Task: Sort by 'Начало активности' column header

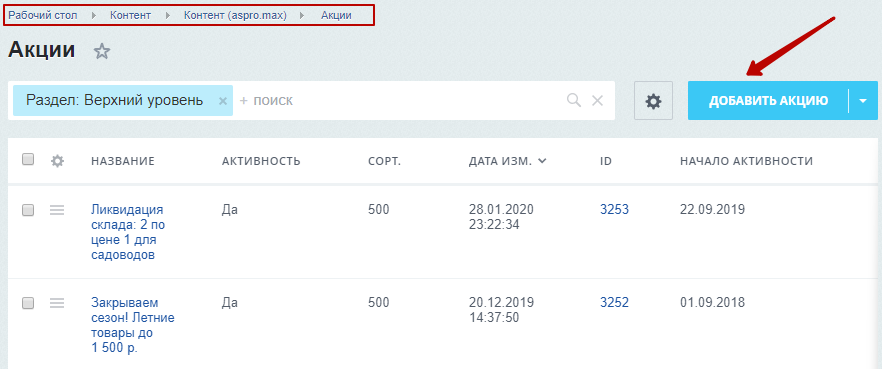Action: (x=746, y=161)
